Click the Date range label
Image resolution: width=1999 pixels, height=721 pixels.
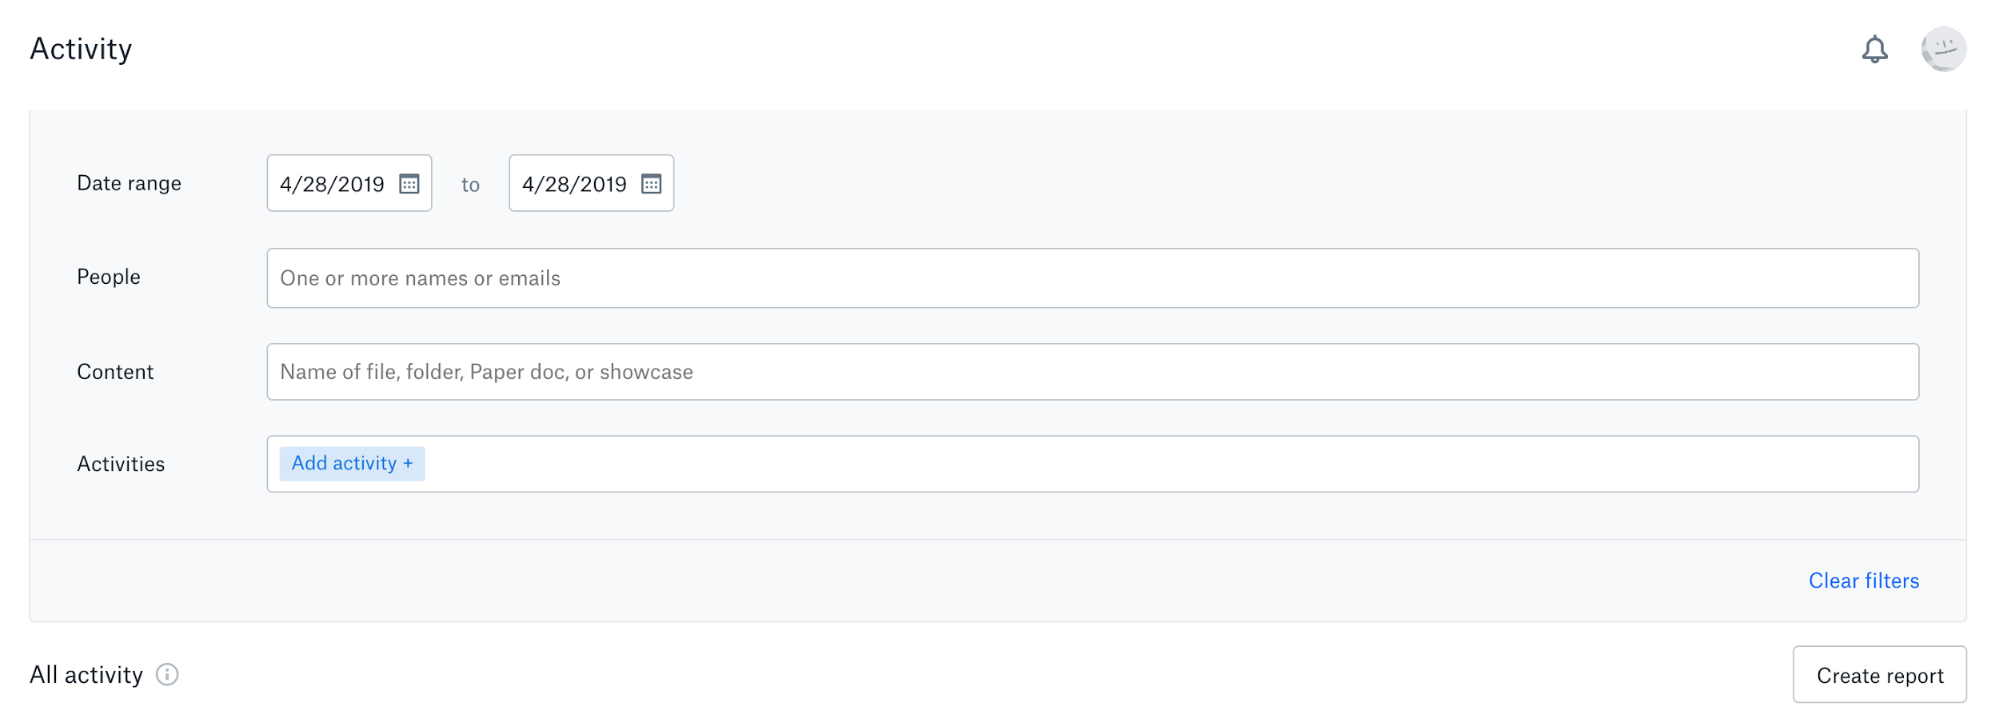(x=129, y=183)
